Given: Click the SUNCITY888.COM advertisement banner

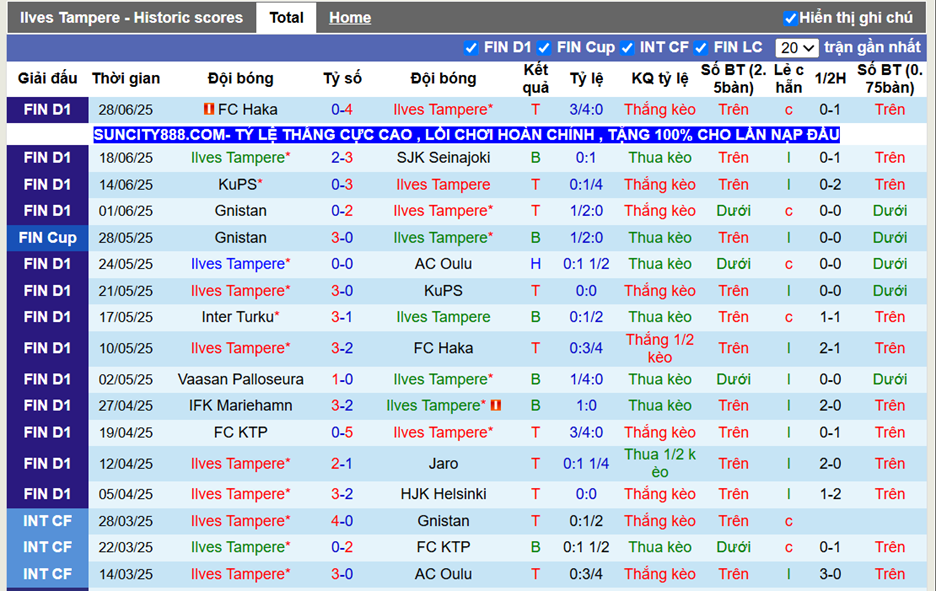Looking at the screenshot, I should (x=466, y=135).
